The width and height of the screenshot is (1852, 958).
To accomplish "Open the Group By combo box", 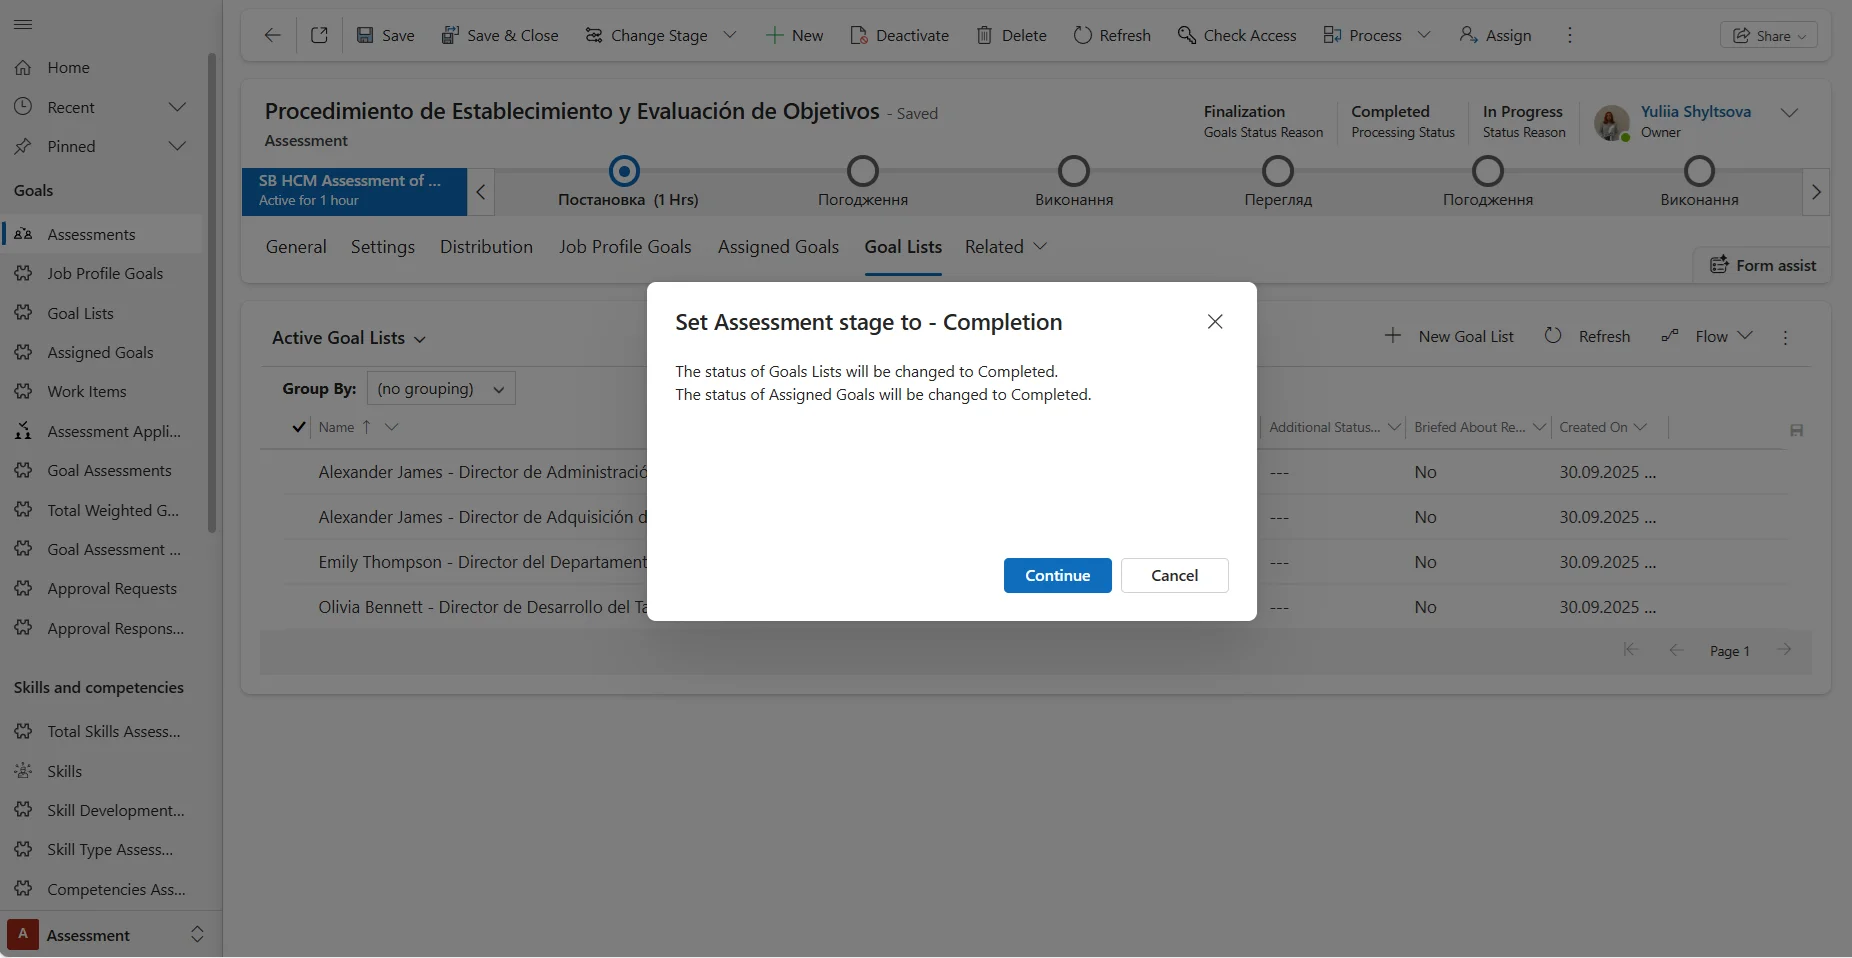I will tap(441, 388).
